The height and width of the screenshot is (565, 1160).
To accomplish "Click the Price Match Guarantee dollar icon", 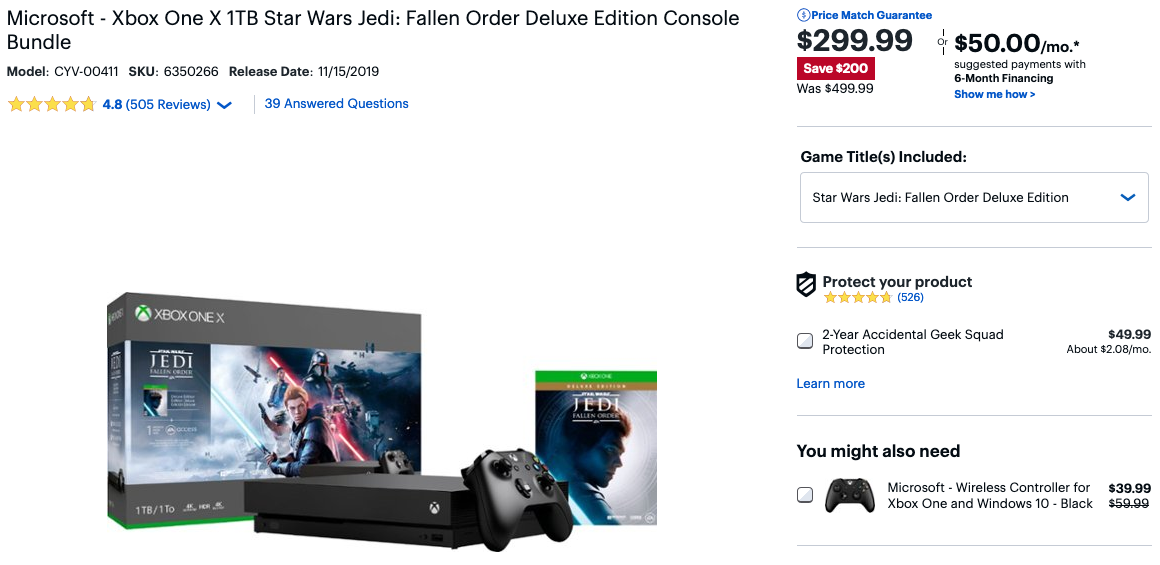I will tap(804, 15).
